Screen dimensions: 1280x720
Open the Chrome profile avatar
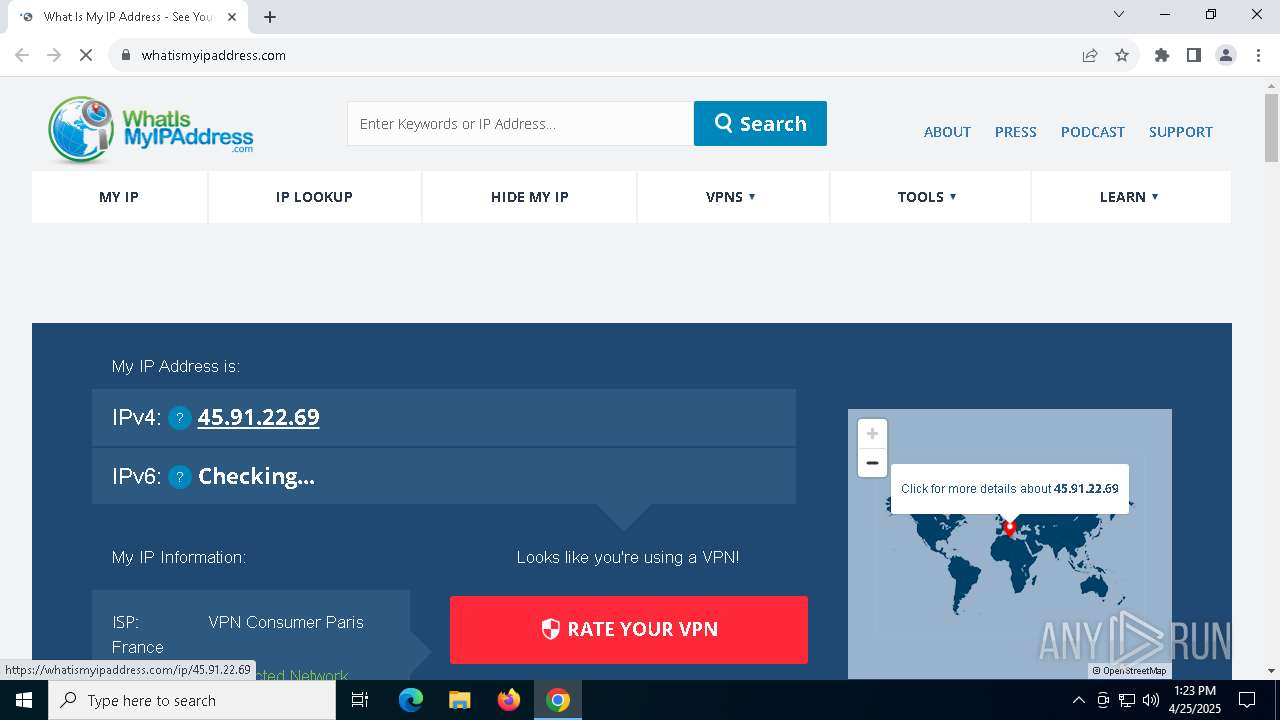coord(1226,55)
